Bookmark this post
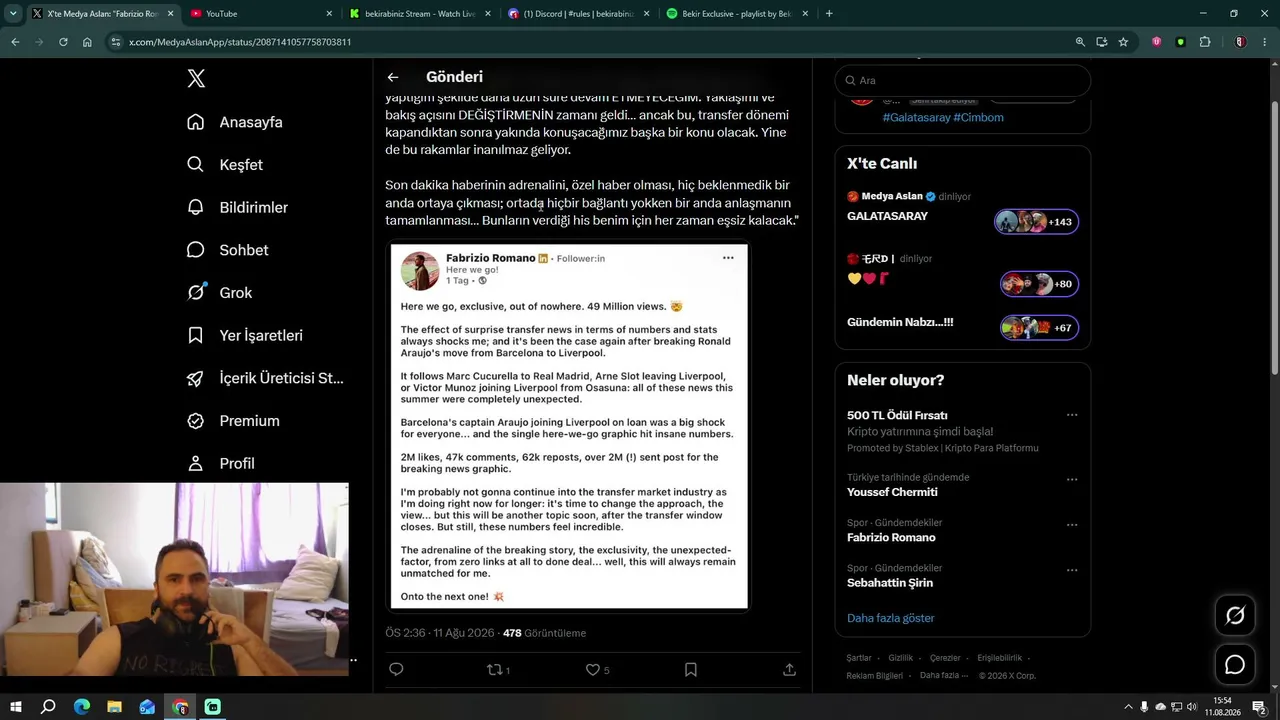The image size is (1280, 720). [691, 670]
